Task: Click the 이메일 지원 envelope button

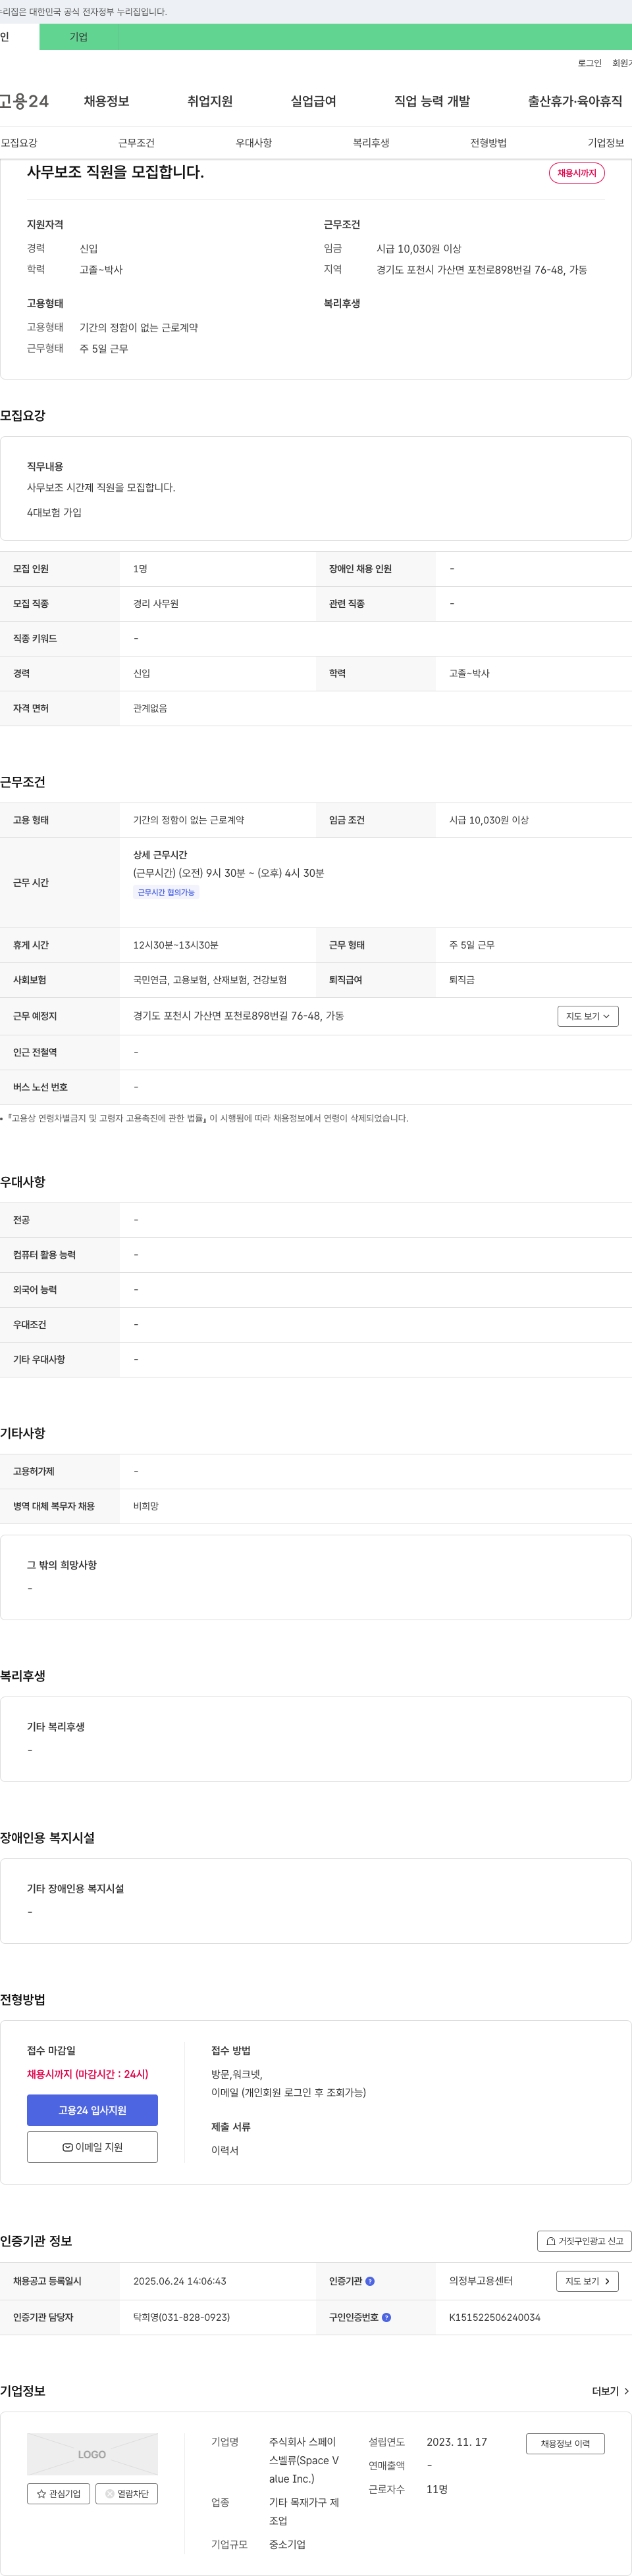Action: coord(92,2147)
